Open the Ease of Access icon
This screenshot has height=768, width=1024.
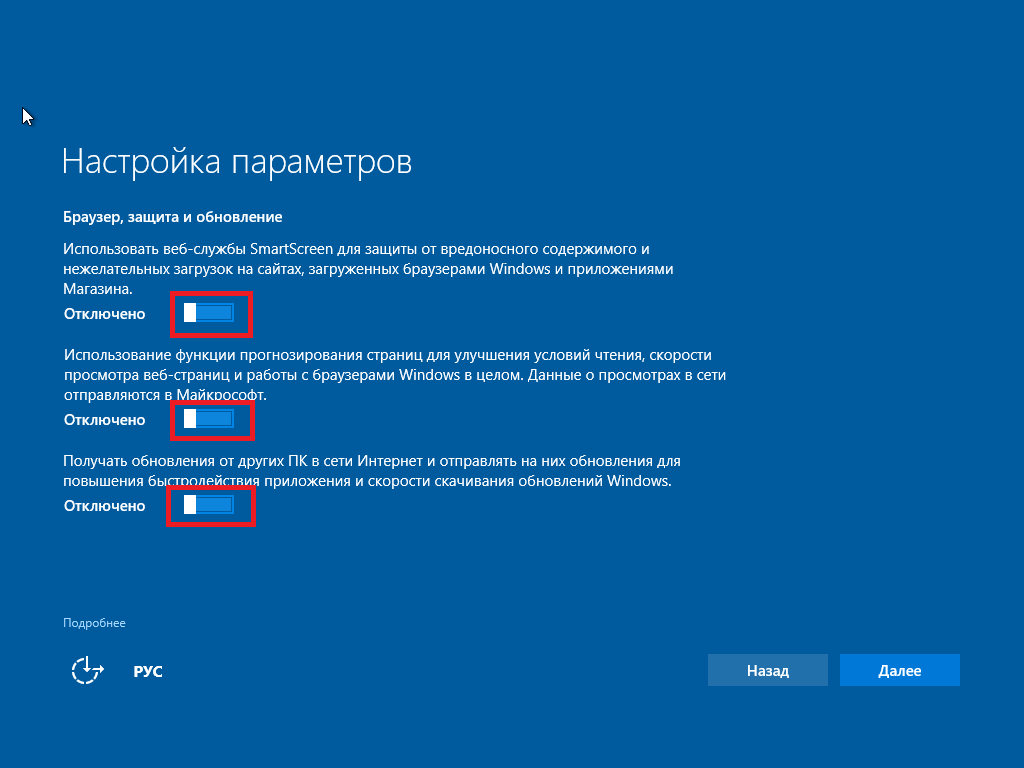[88, 670]
